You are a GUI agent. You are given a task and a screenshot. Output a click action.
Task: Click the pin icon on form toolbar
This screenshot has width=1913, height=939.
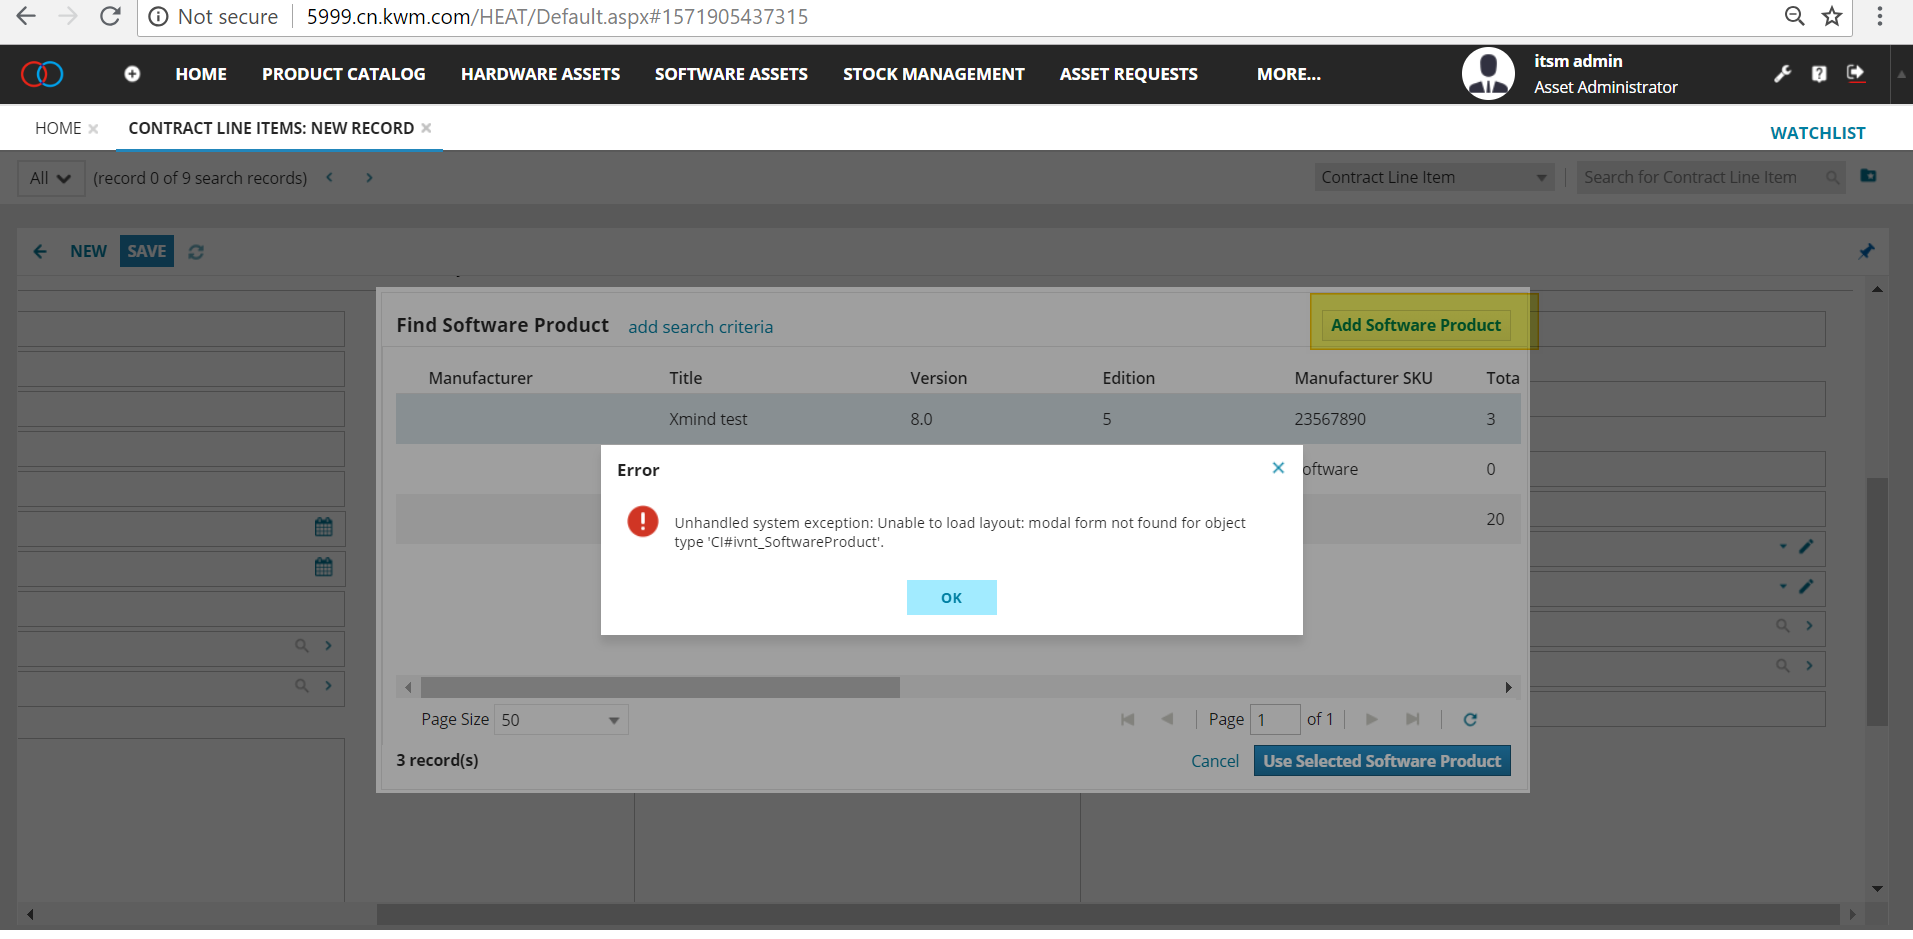1866,251
